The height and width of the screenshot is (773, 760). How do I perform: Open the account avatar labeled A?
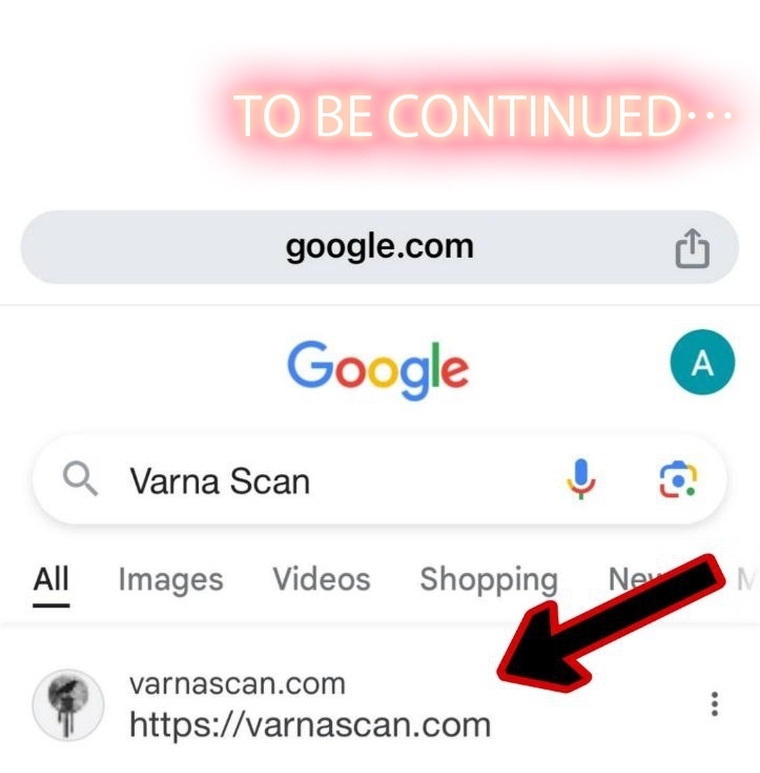tap(702, 362)
